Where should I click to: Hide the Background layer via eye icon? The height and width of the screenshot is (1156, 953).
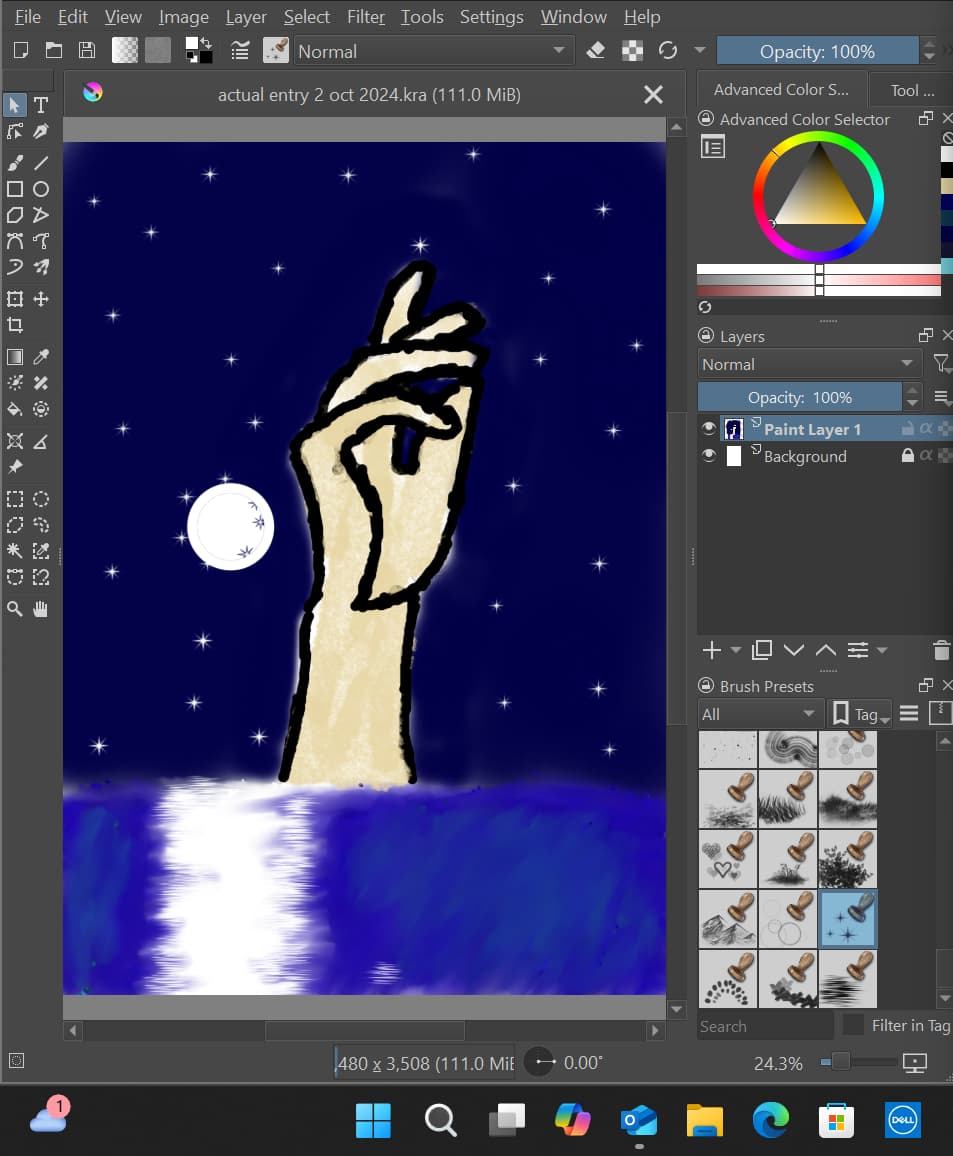(709, 456)
